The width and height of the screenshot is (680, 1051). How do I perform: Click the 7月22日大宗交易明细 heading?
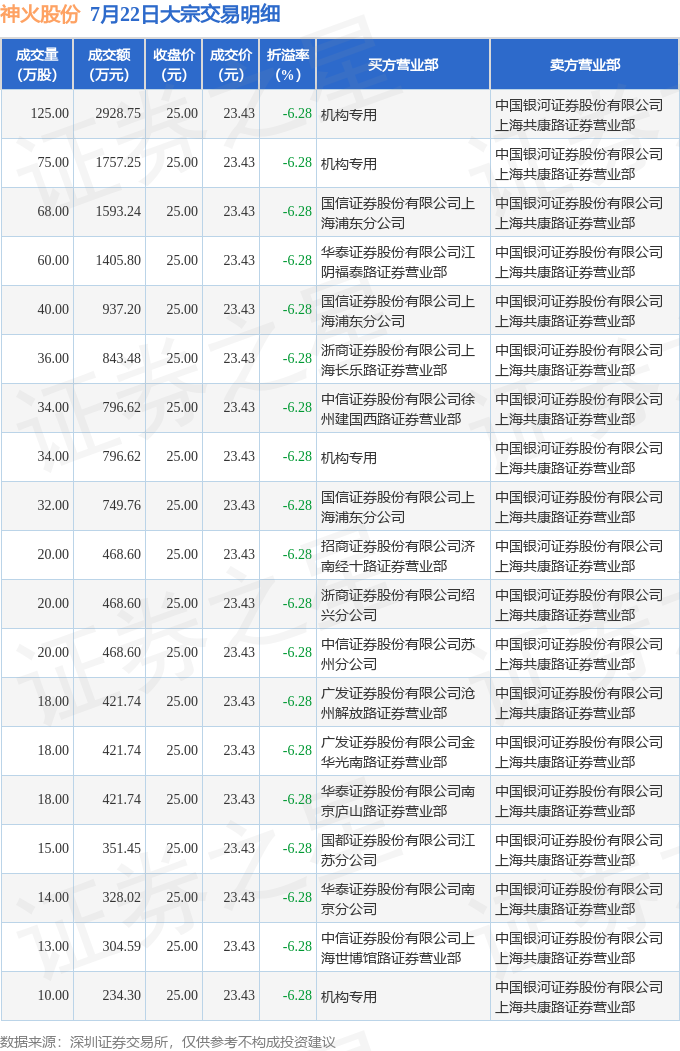pyautogui.click(x=185, y=14)
